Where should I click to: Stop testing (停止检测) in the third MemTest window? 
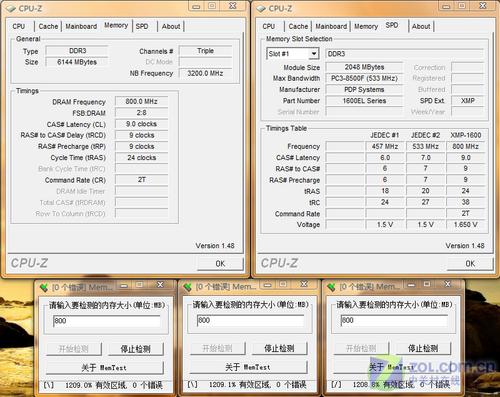[423, 349]
